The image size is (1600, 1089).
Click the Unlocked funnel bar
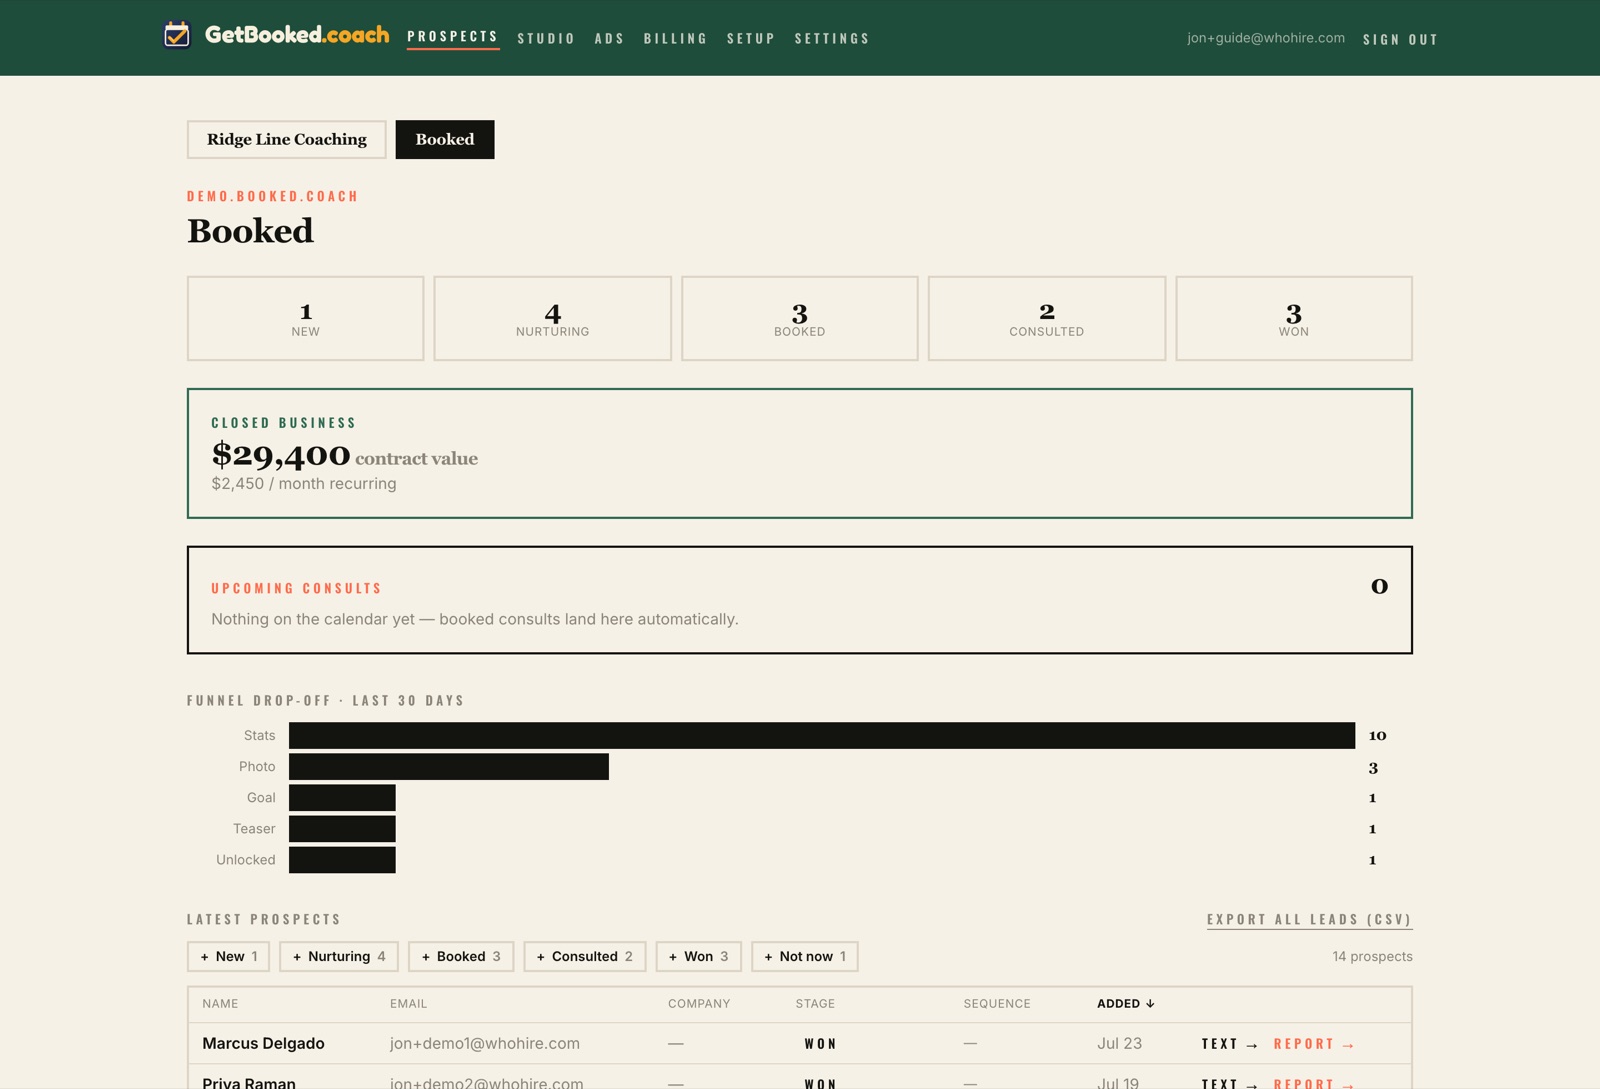[x=342, y=859]
